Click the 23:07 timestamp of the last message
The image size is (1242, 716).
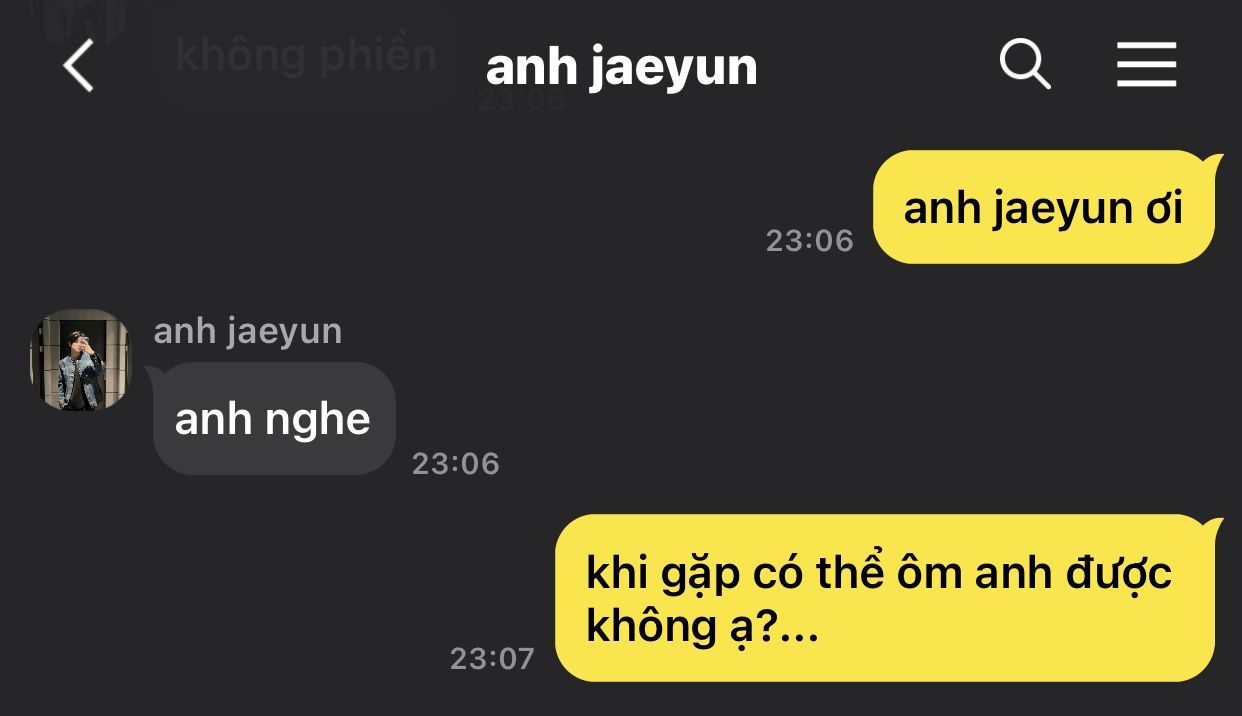(492, 659)
